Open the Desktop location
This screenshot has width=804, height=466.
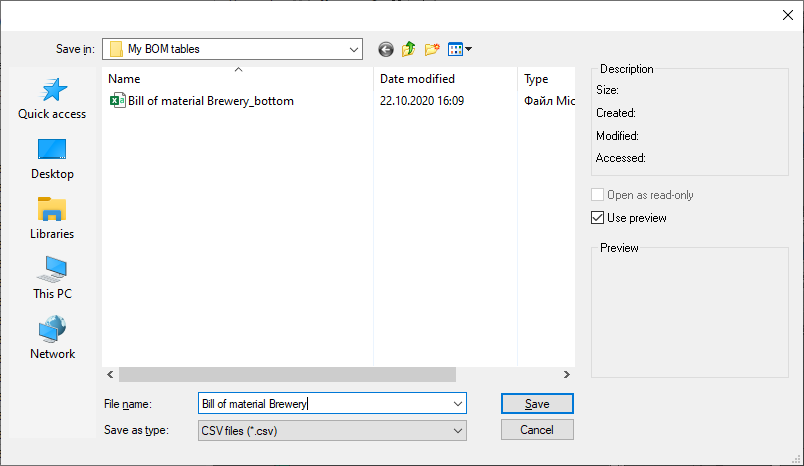point(52,159)
